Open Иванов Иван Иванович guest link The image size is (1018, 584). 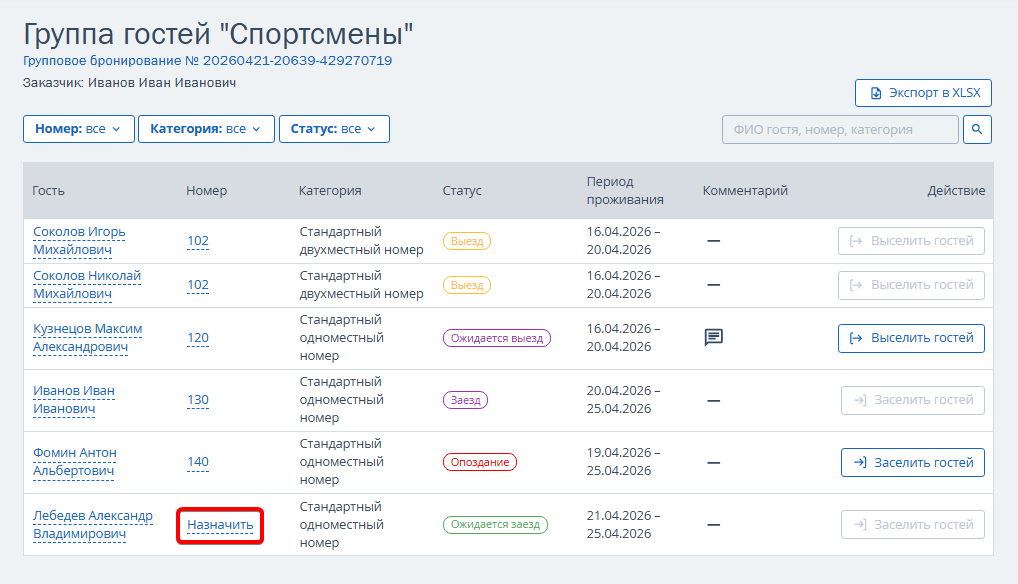[74, 400]
